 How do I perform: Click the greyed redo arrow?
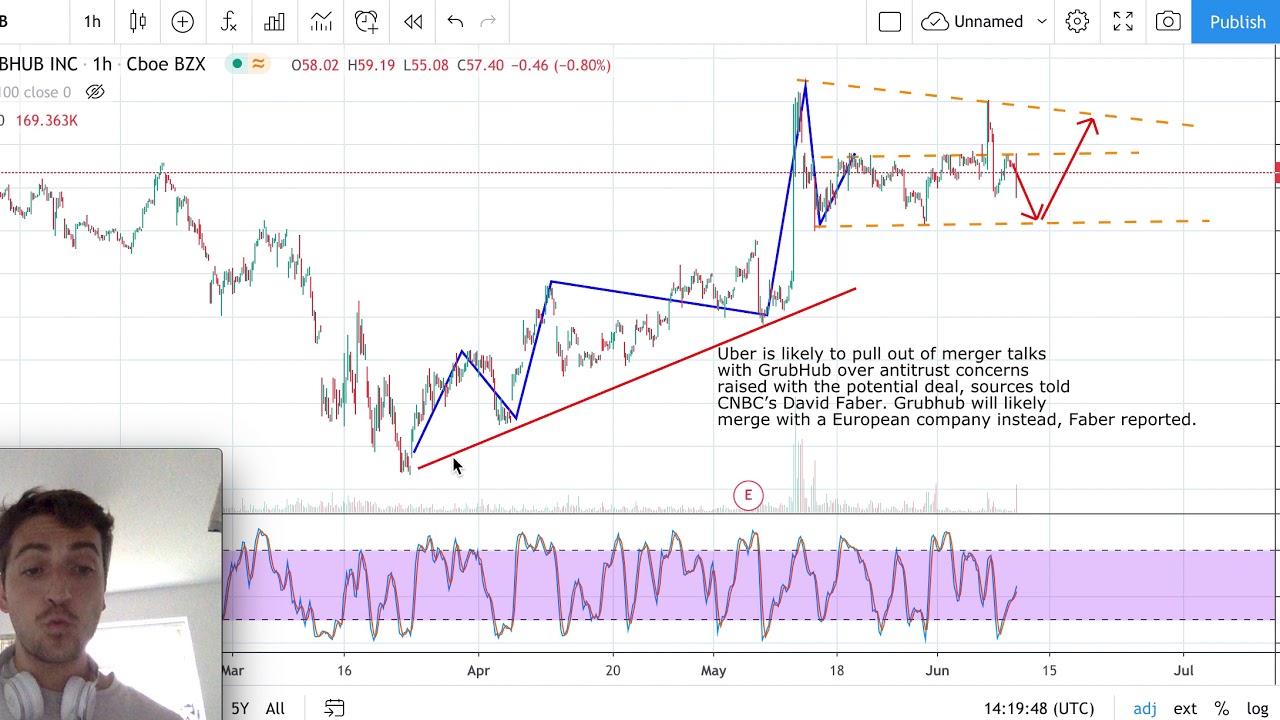(488, 21)
